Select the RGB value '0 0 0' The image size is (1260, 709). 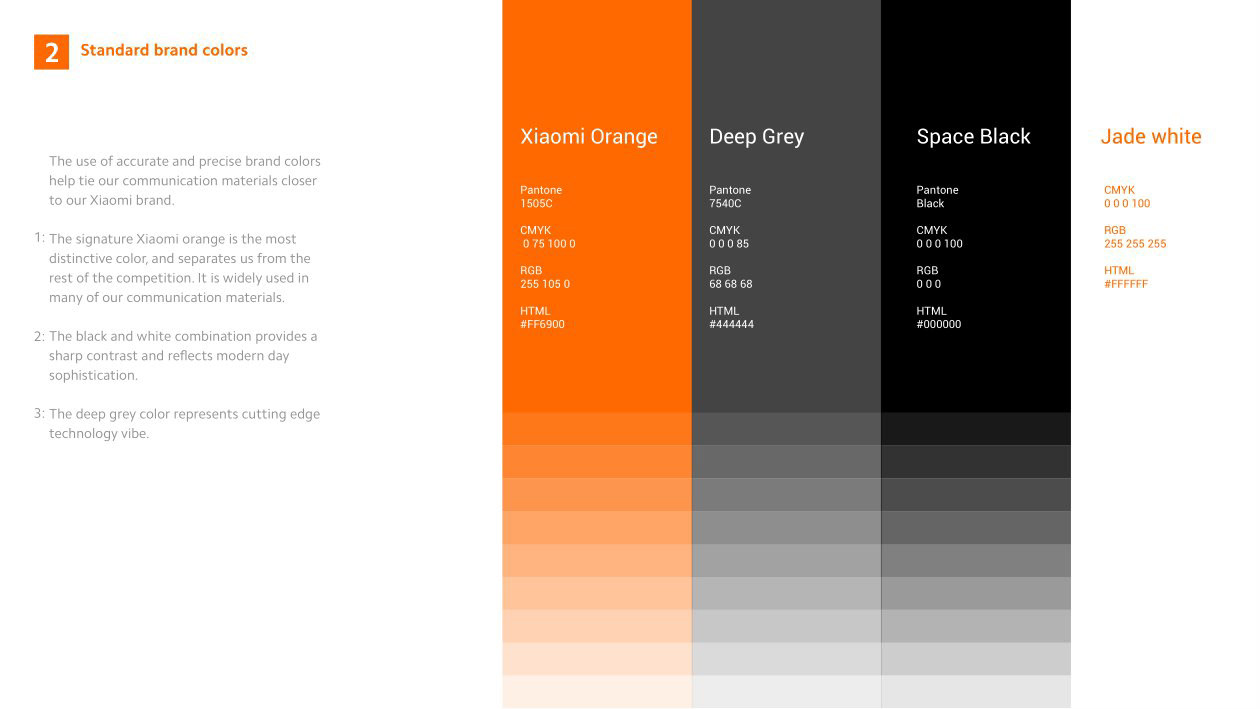[929, 284]
